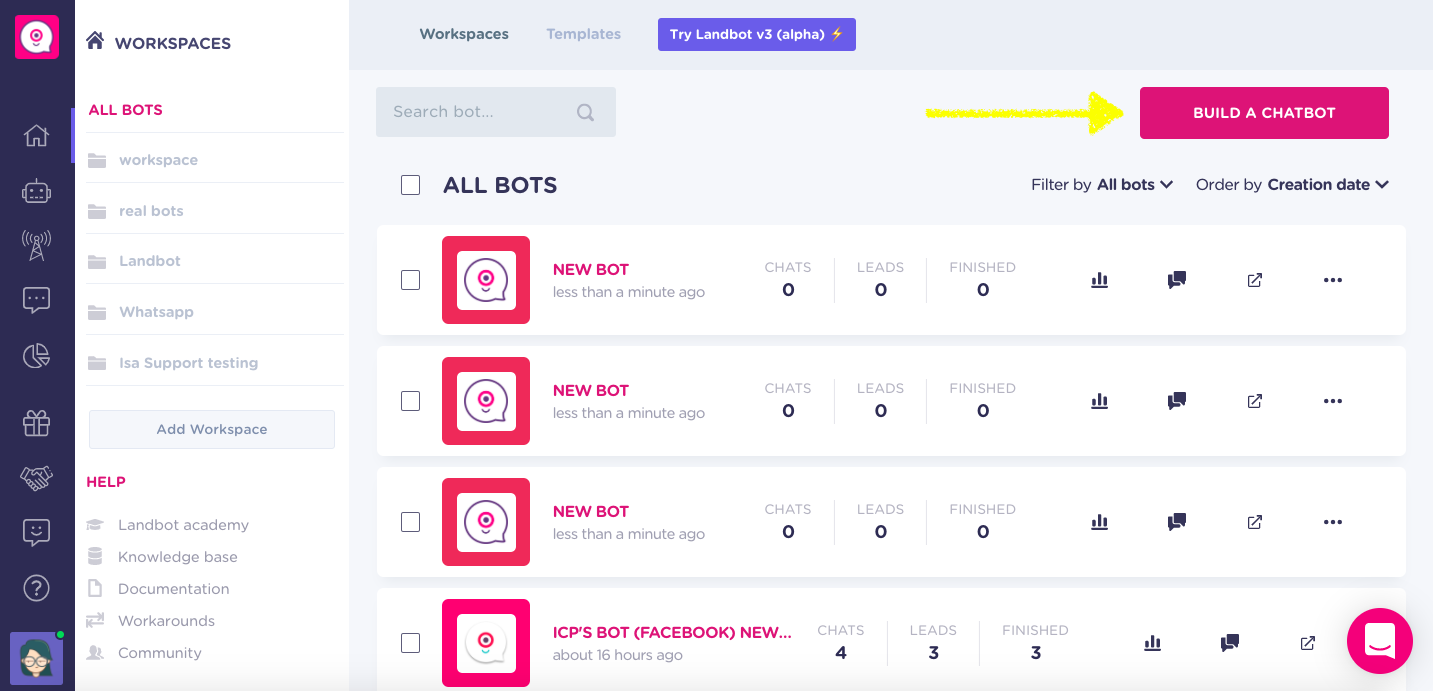Open the first NEW BOT thumbnail
Screen dimensions: 1433x691
486,280
